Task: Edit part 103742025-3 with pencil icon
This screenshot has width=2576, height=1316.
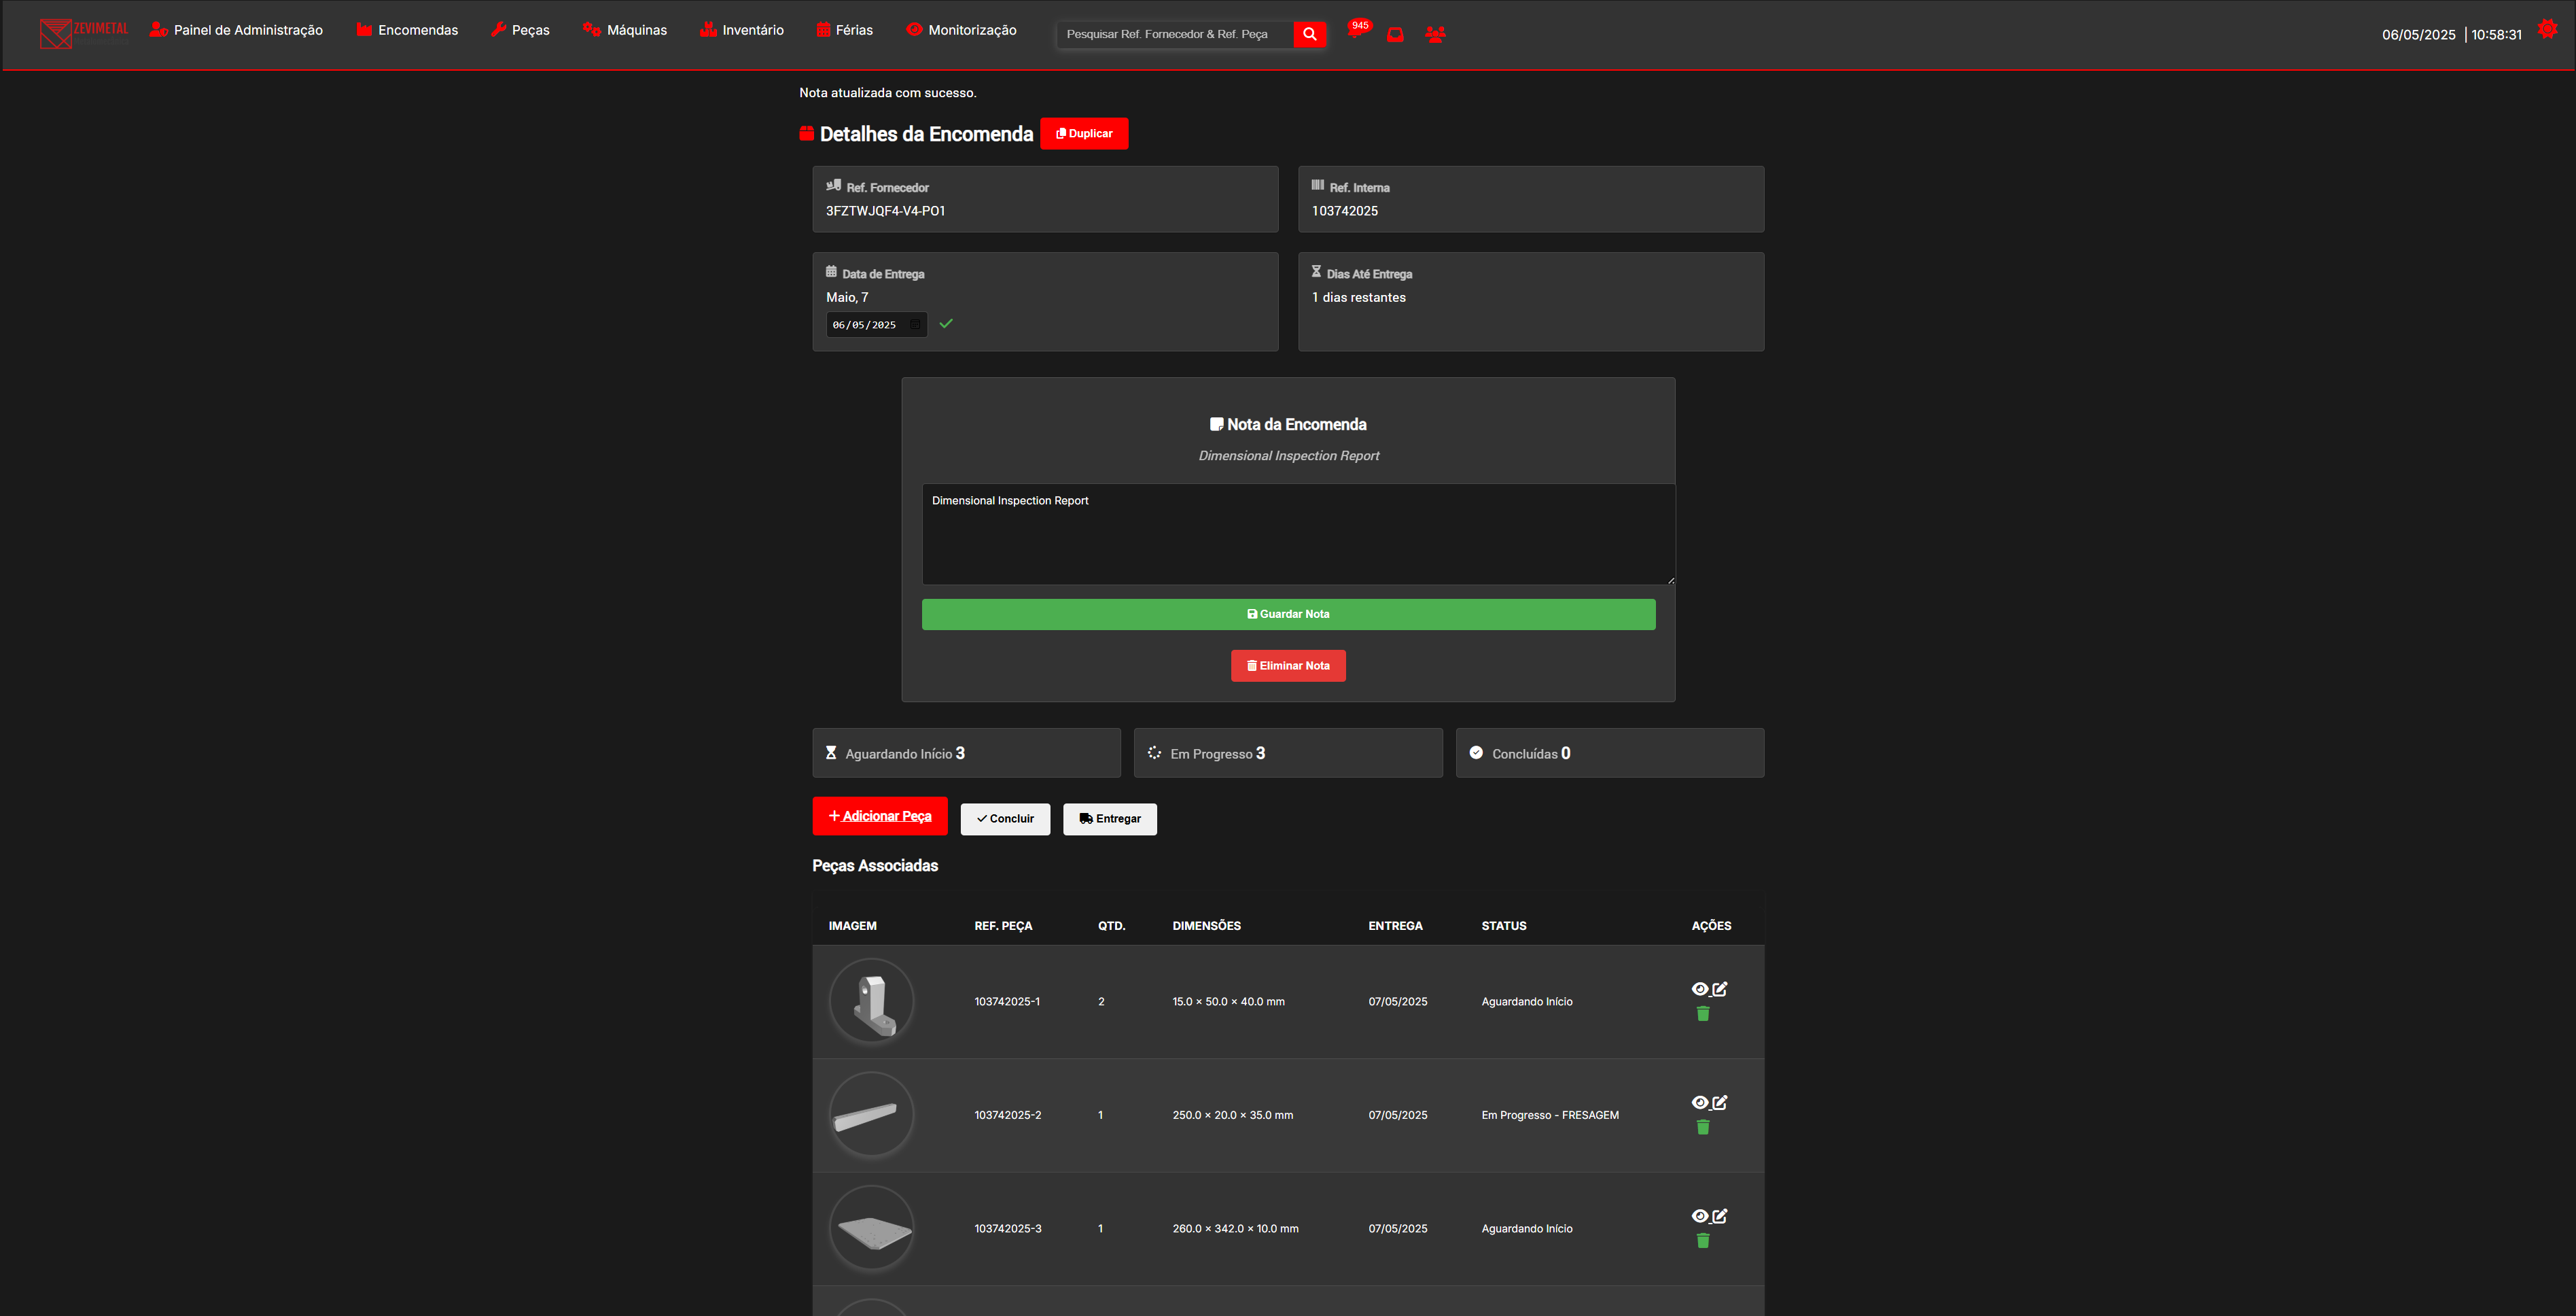Action: click(x=1720, y=1216)
